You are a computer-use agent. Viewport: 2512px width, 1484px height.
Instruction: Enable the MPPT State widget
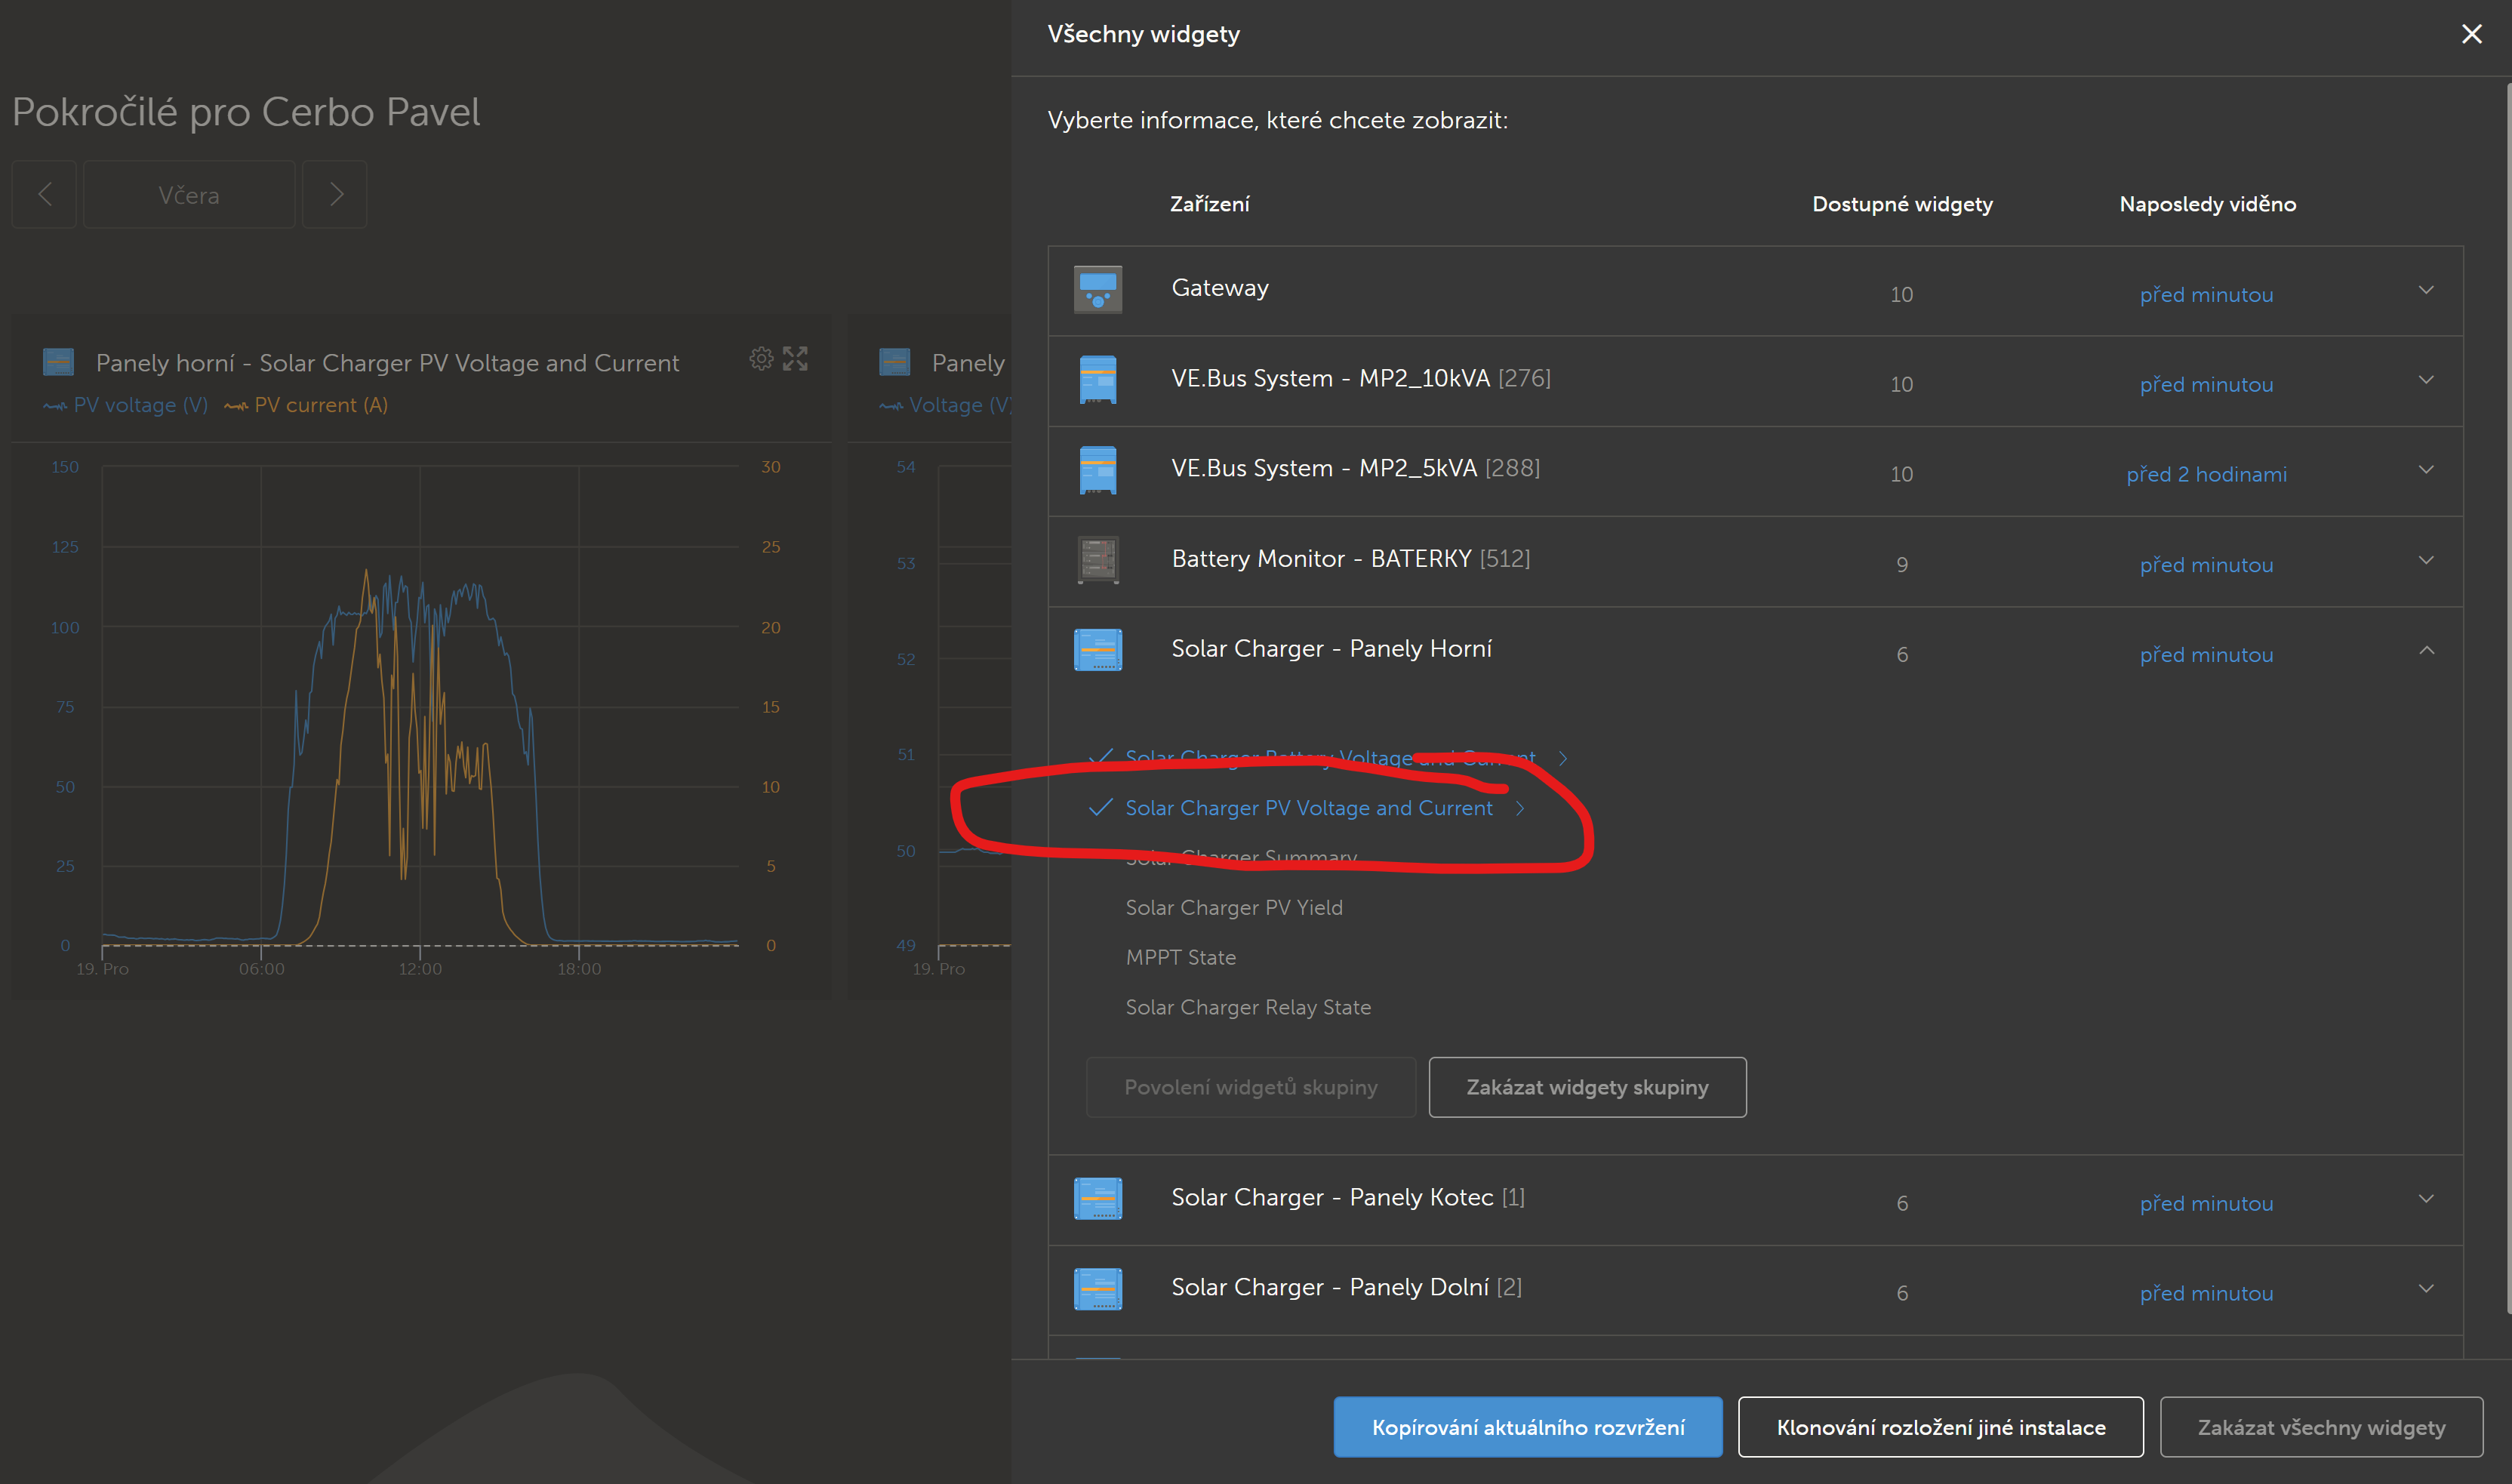coord(1180,958)
